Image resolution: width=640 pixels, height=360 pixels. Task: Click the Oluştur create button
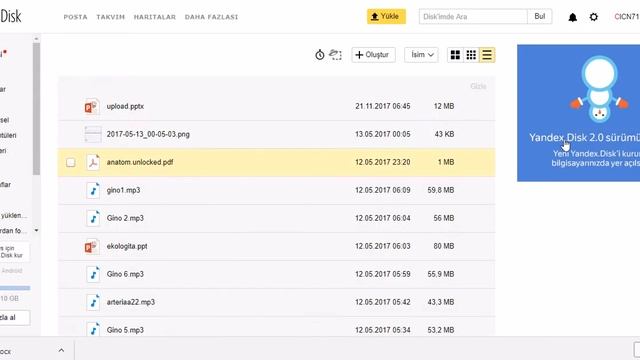tap(373, 55)
